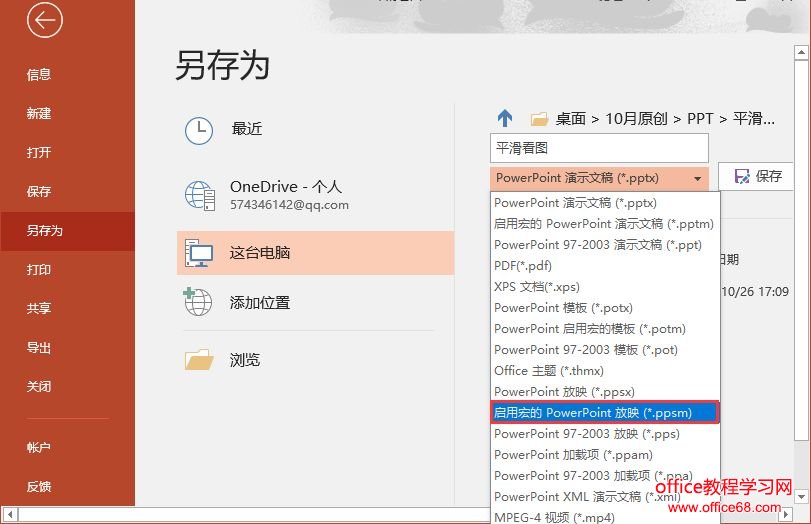
Task: Choose PowerPoint XML 演示文稿 (*.xml)
Action: tap(605, 497)
